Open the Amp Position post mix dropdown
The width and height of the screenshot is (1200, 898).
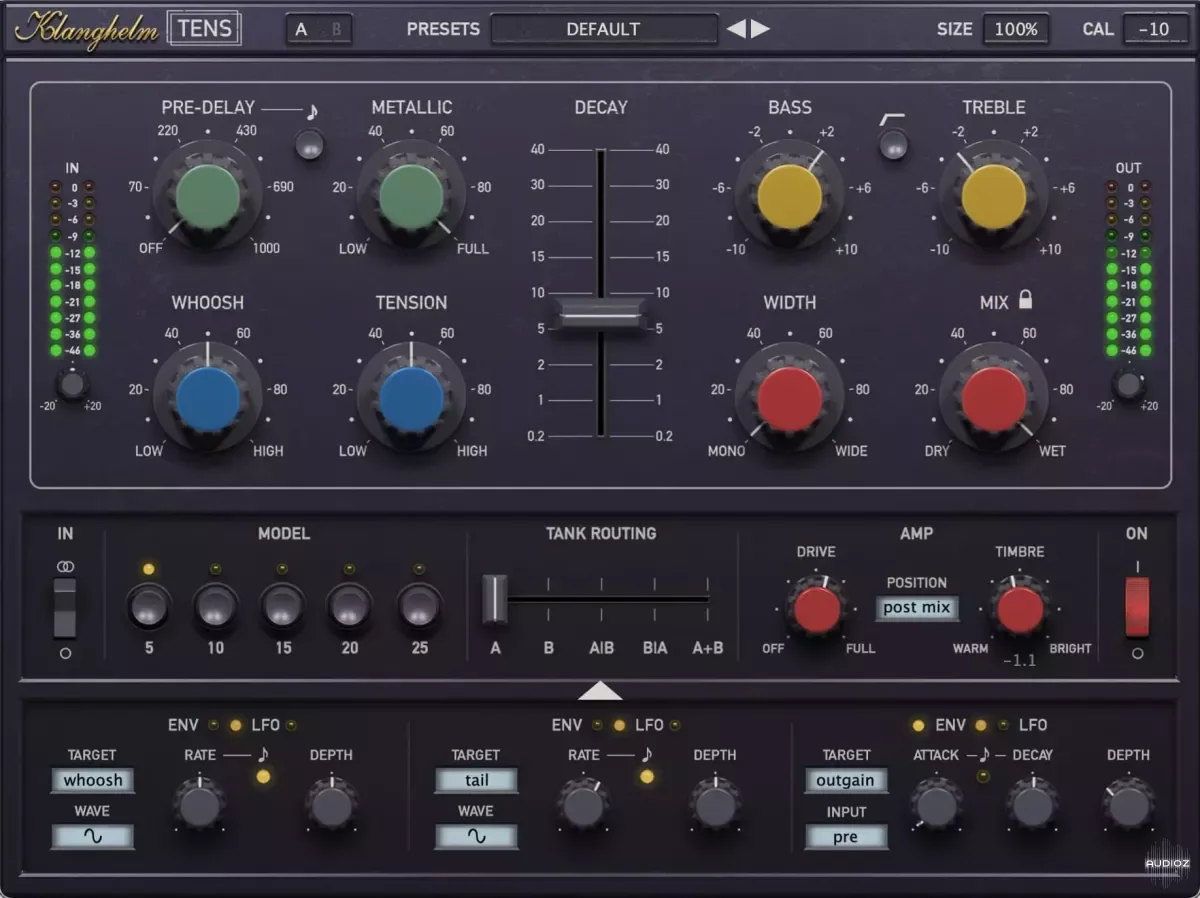pyautogui.click(x=916, y=608)
